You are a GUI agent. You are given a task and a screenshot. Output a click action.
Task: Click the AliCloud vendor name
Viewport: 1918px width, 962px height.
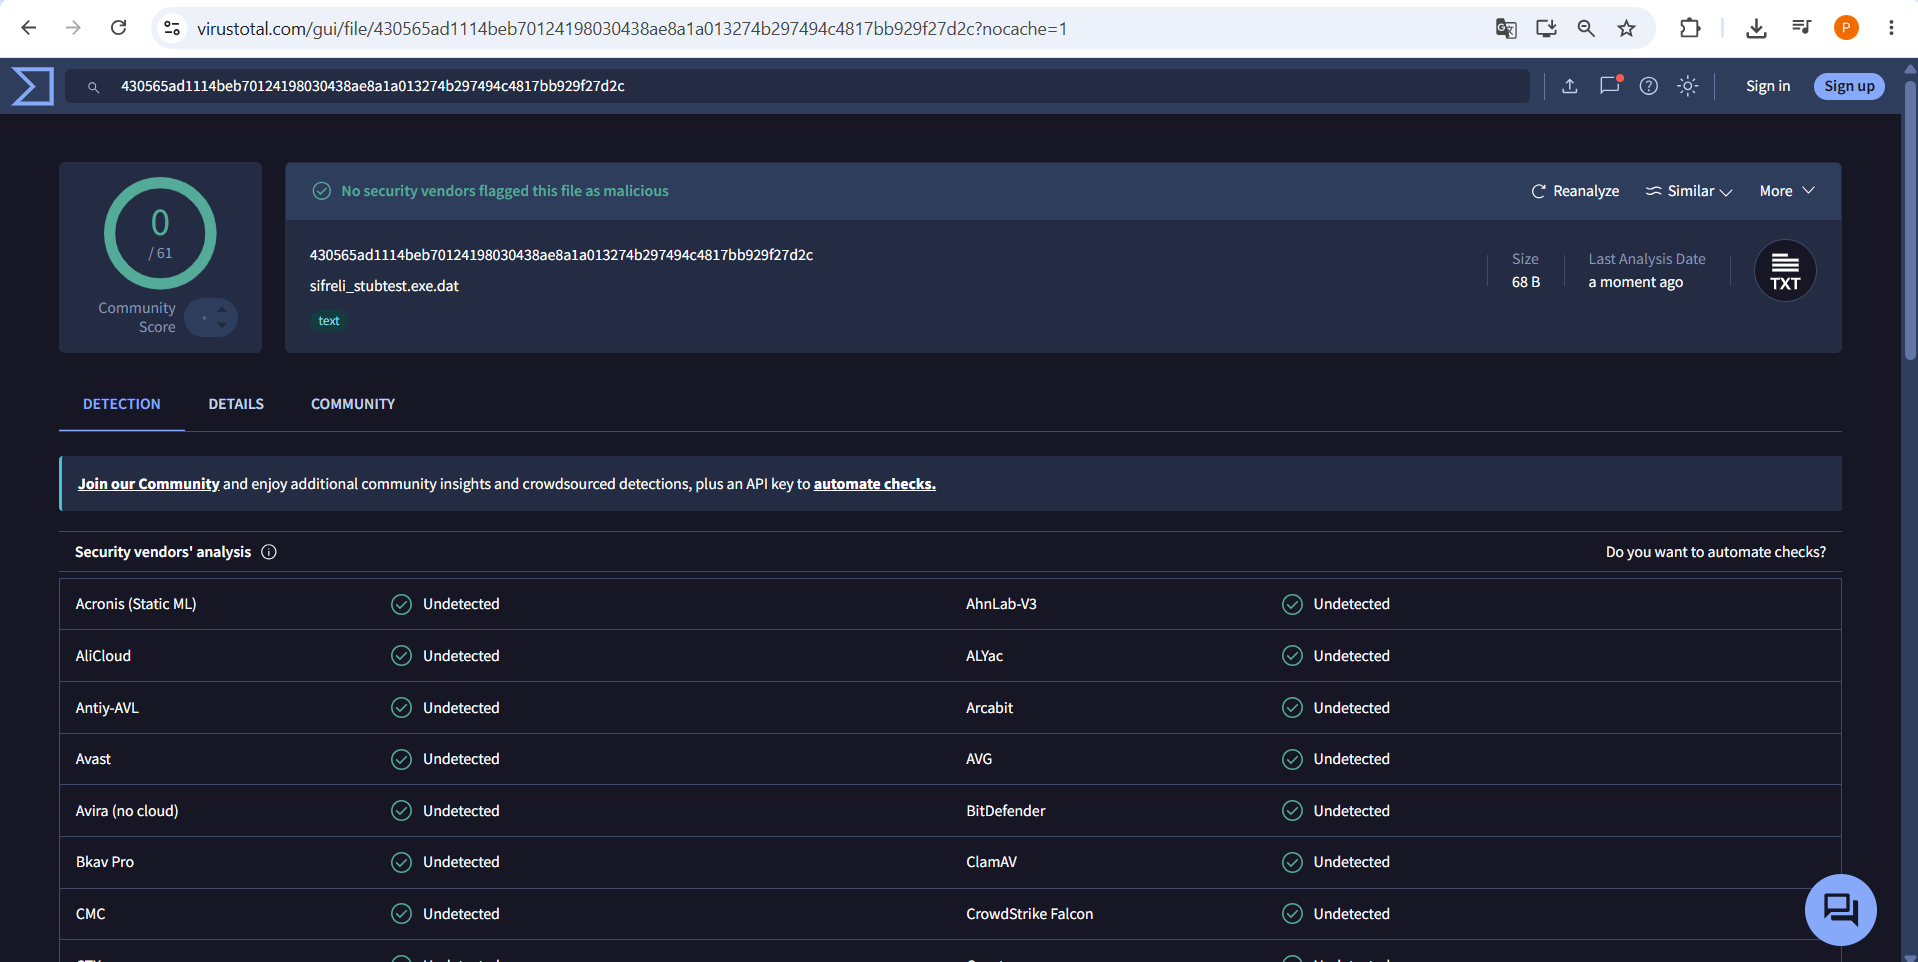103,656
